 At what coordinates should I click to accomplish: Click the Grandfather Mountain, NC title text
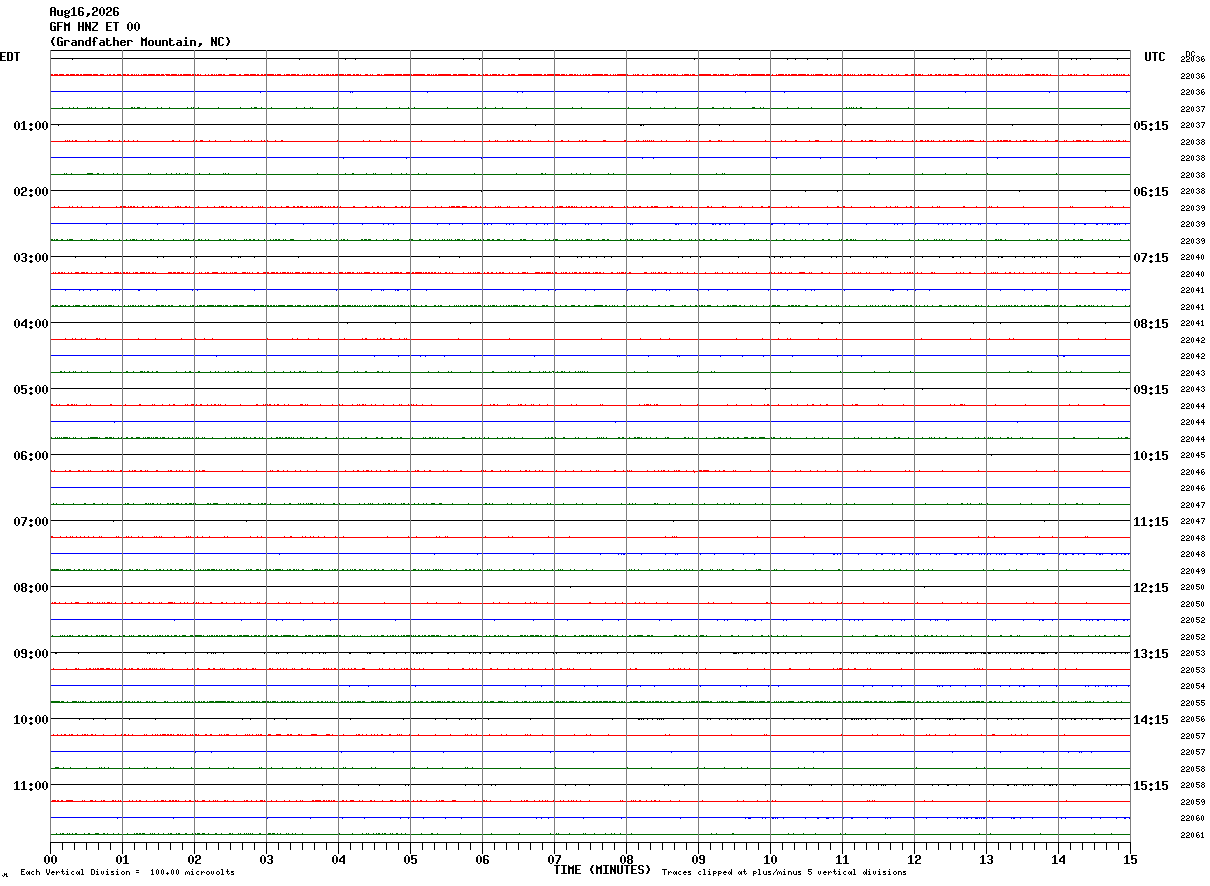click(140, 42)
